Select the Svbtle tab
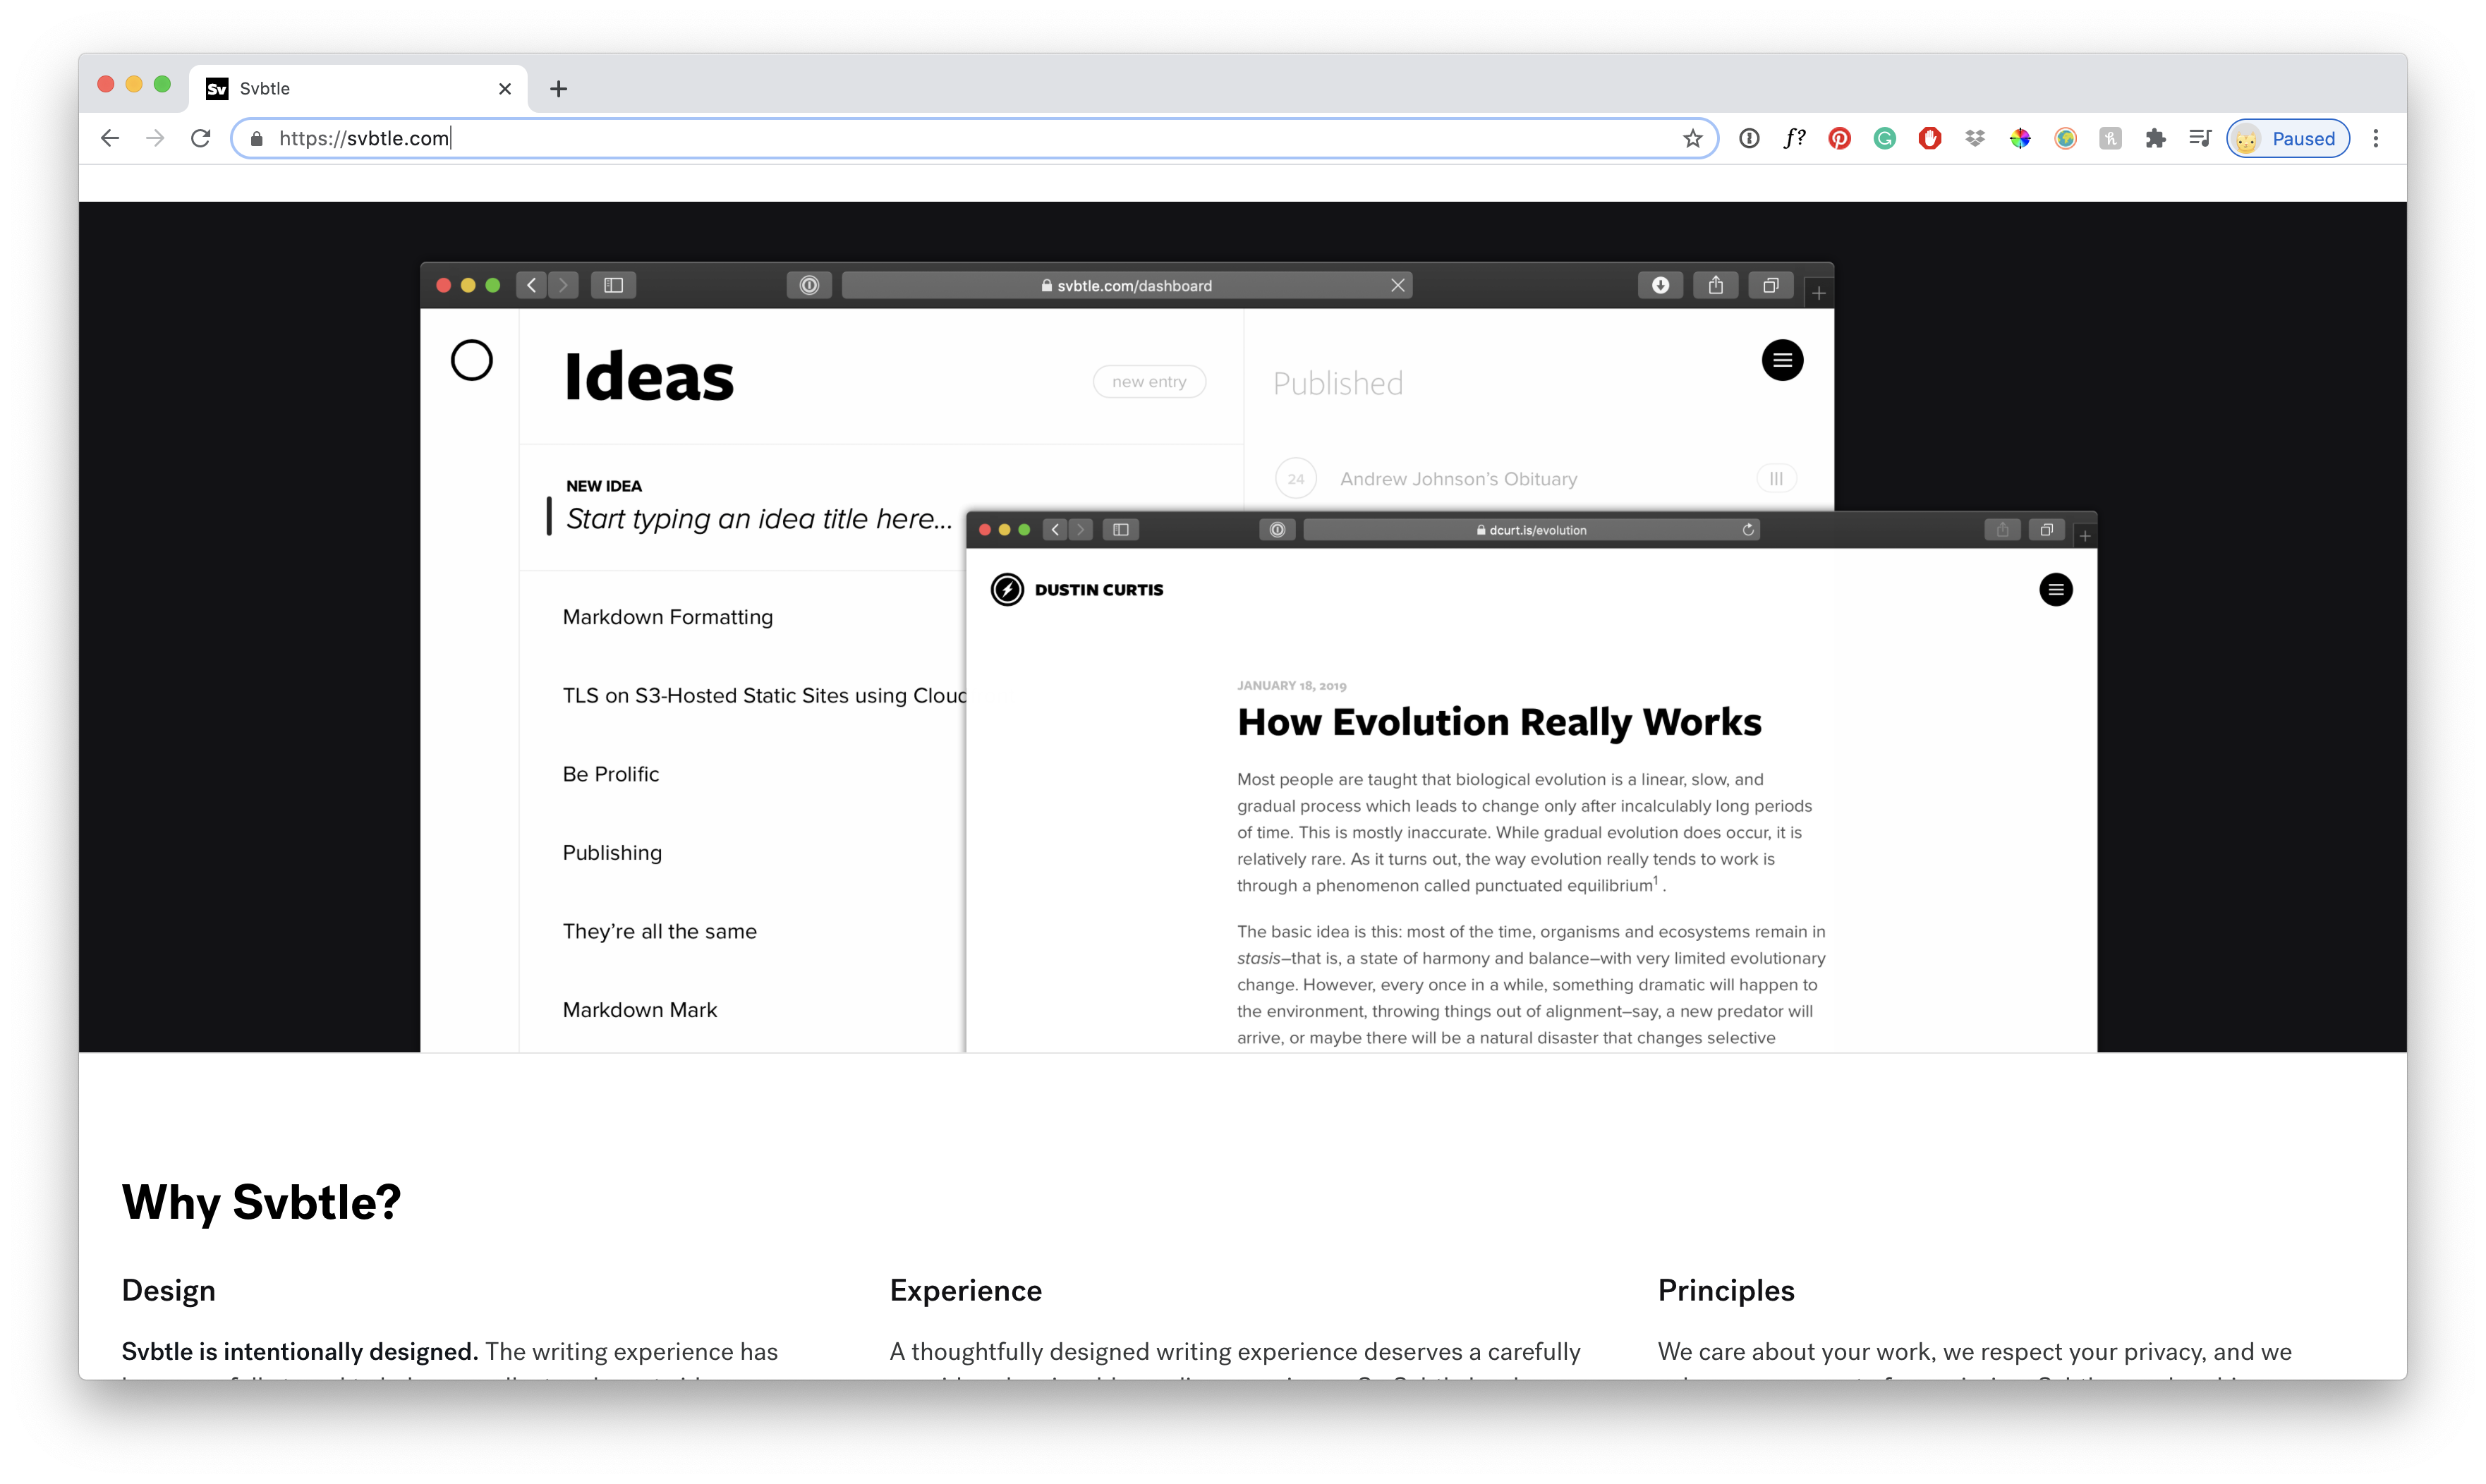 pyautogui.click(x=359, y=89)
